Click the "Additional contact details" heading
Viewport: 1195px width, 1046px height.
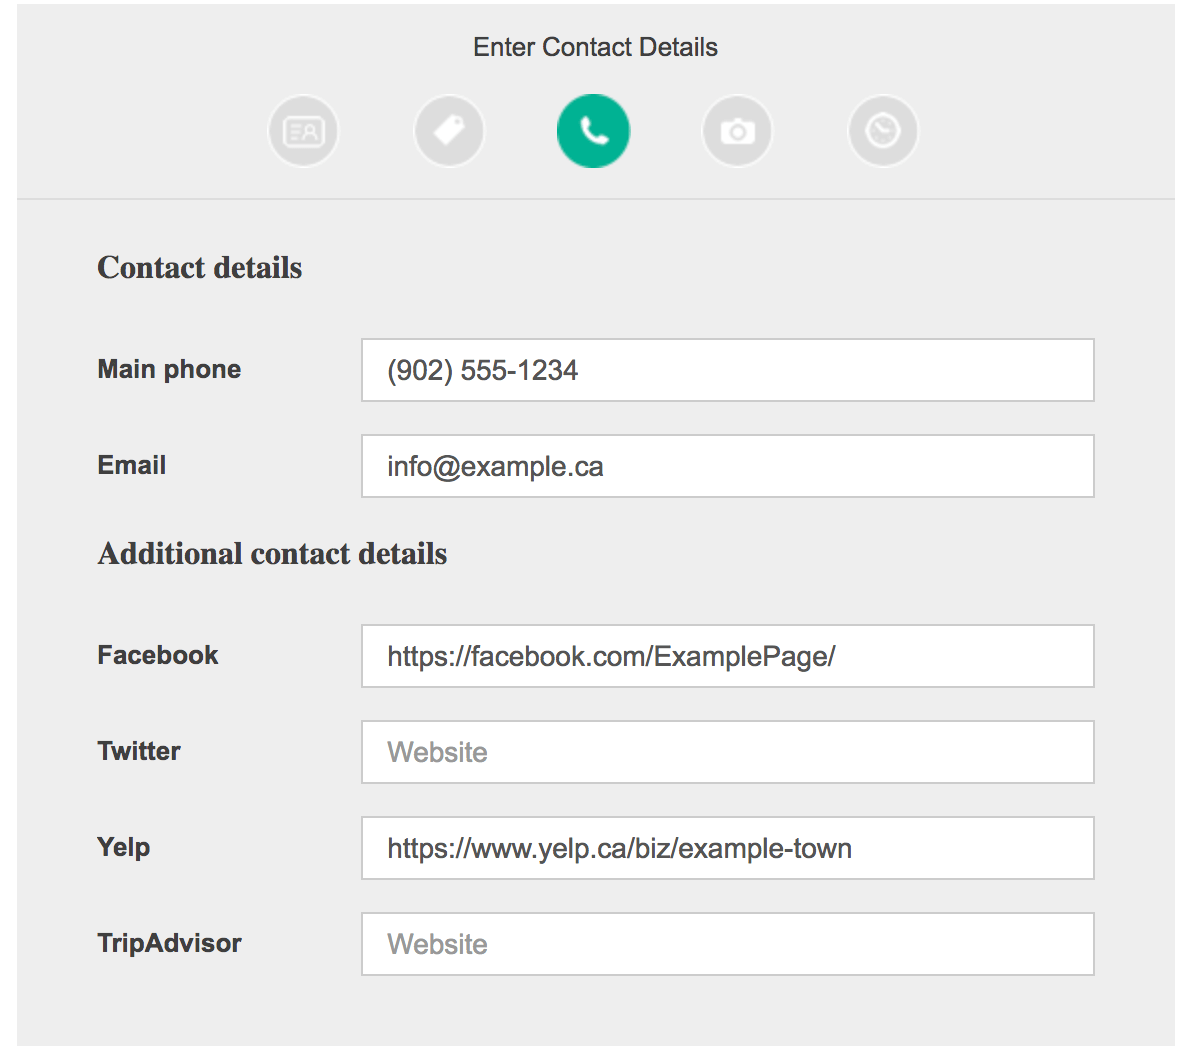pyautogui.click(x=272, y=553)
